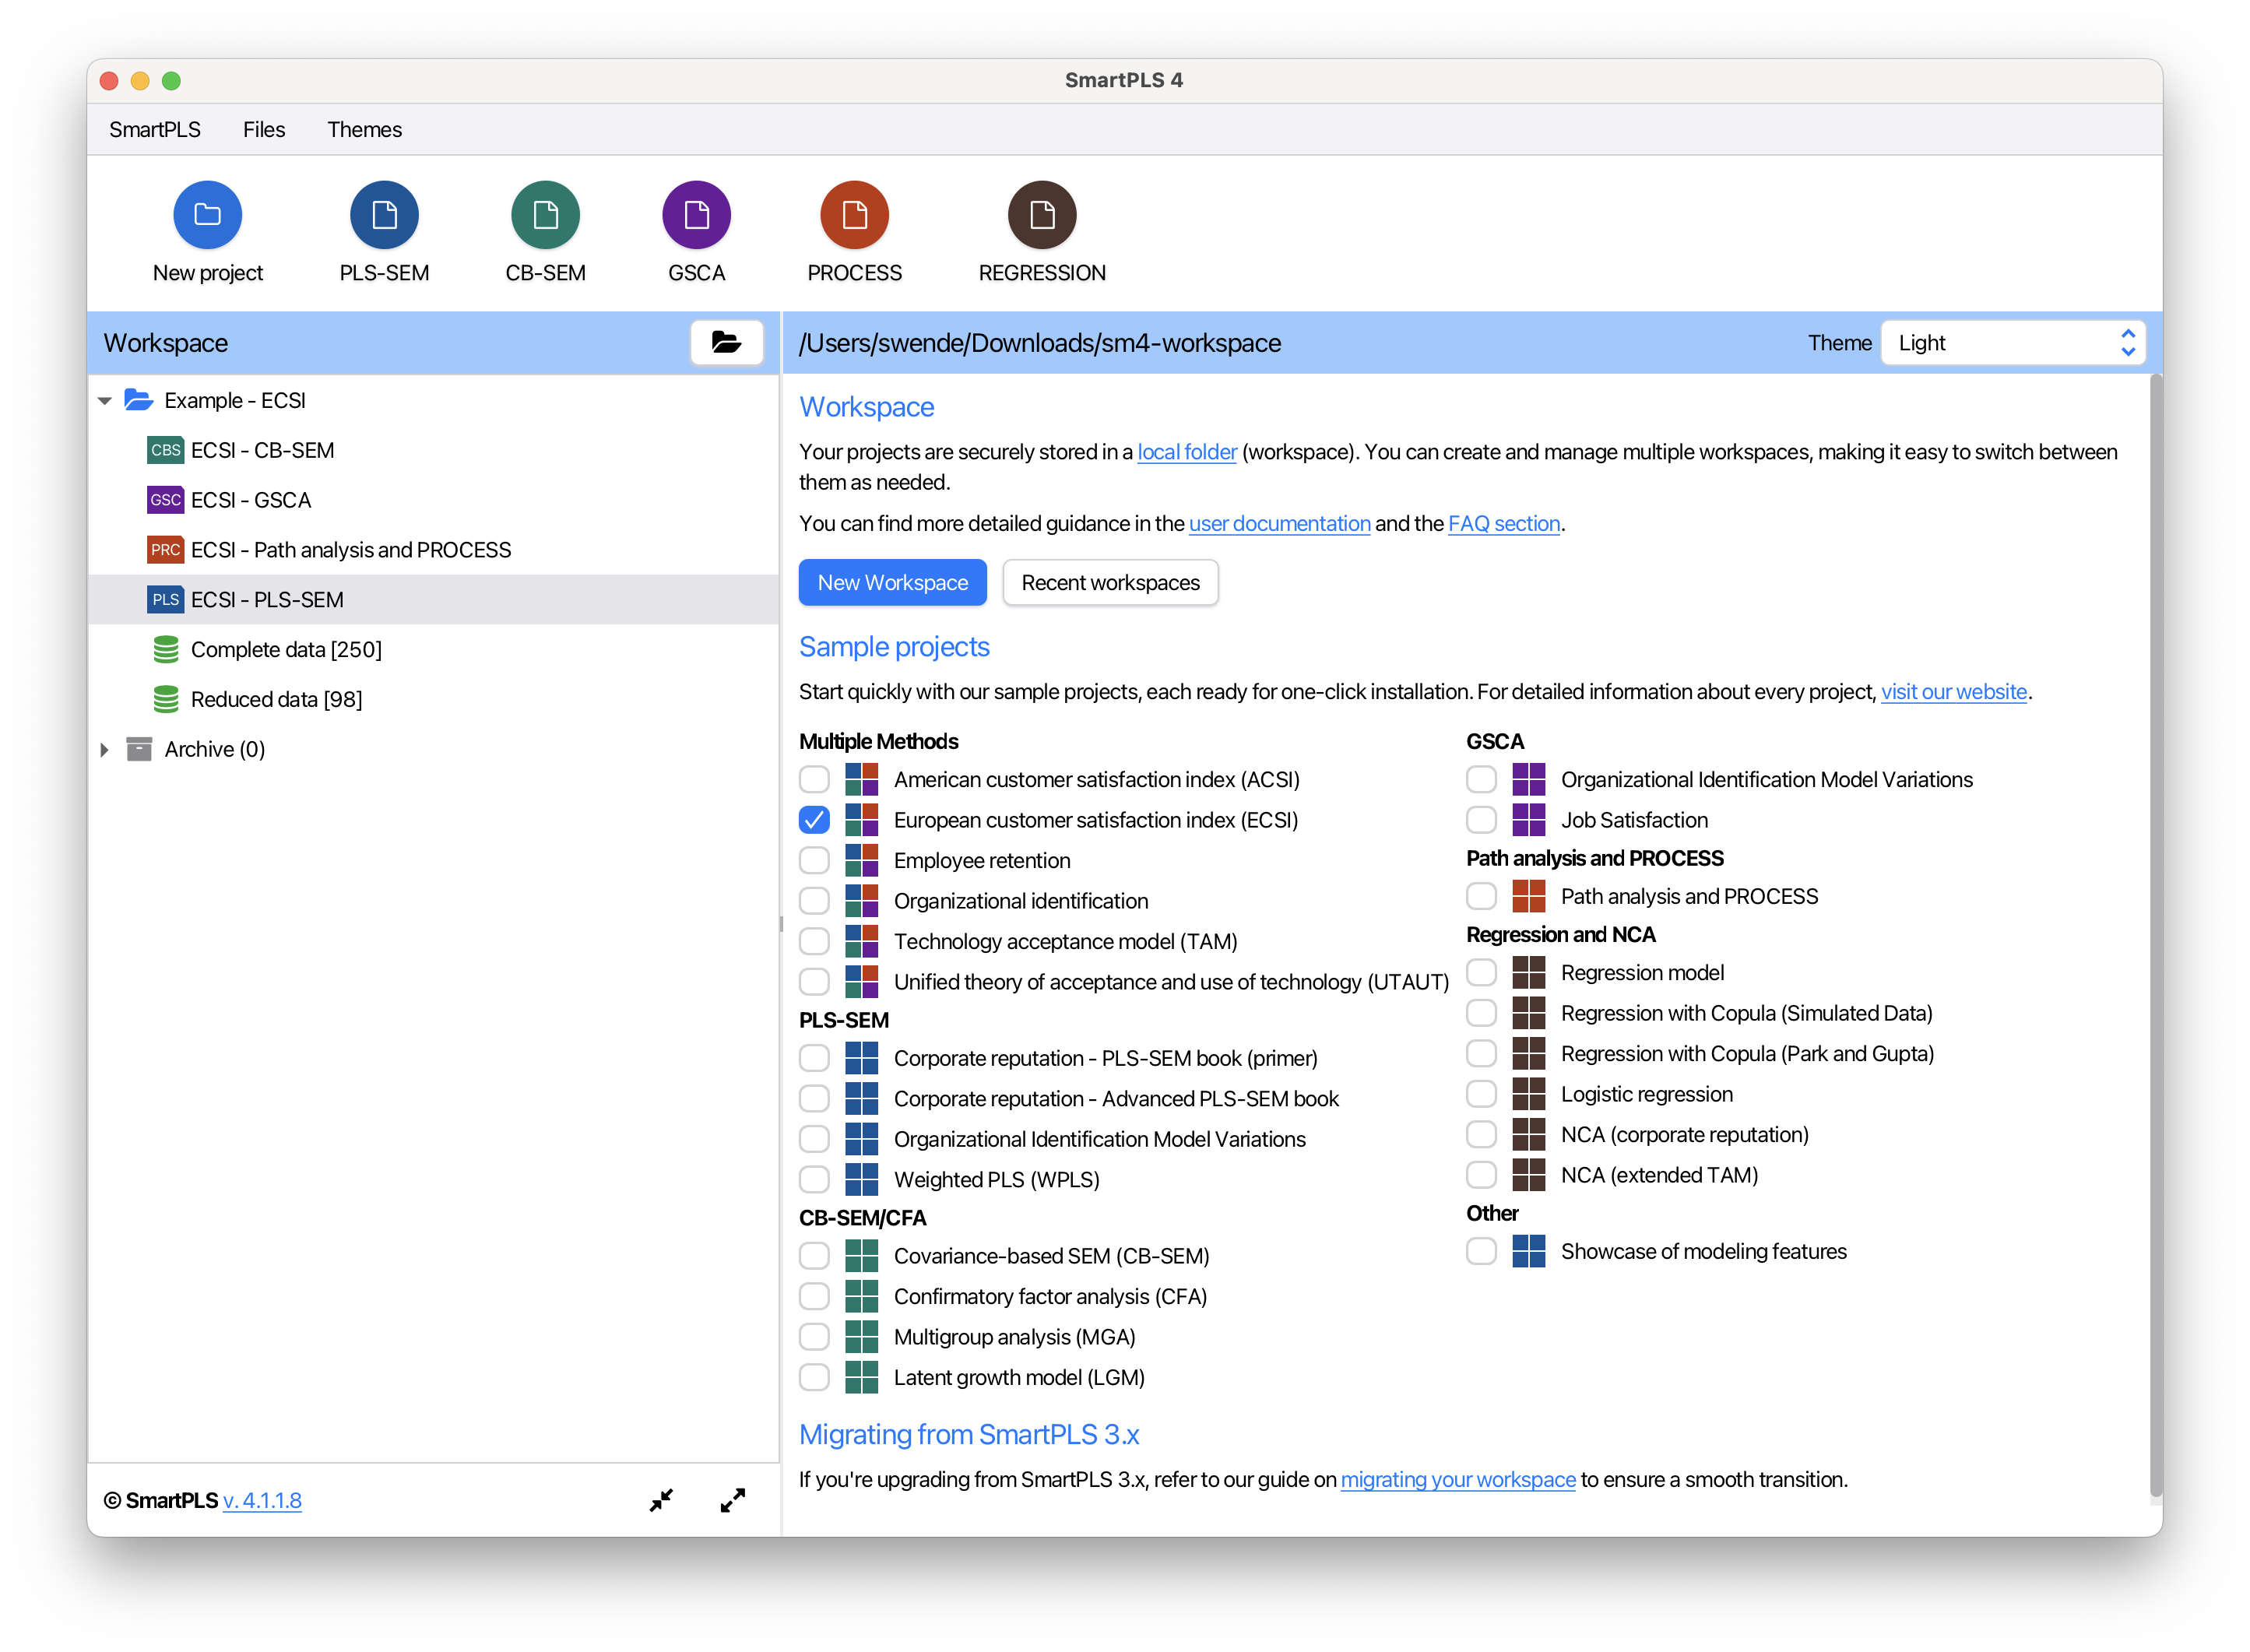Select the CB-SEM document icon

coord(545,214)
